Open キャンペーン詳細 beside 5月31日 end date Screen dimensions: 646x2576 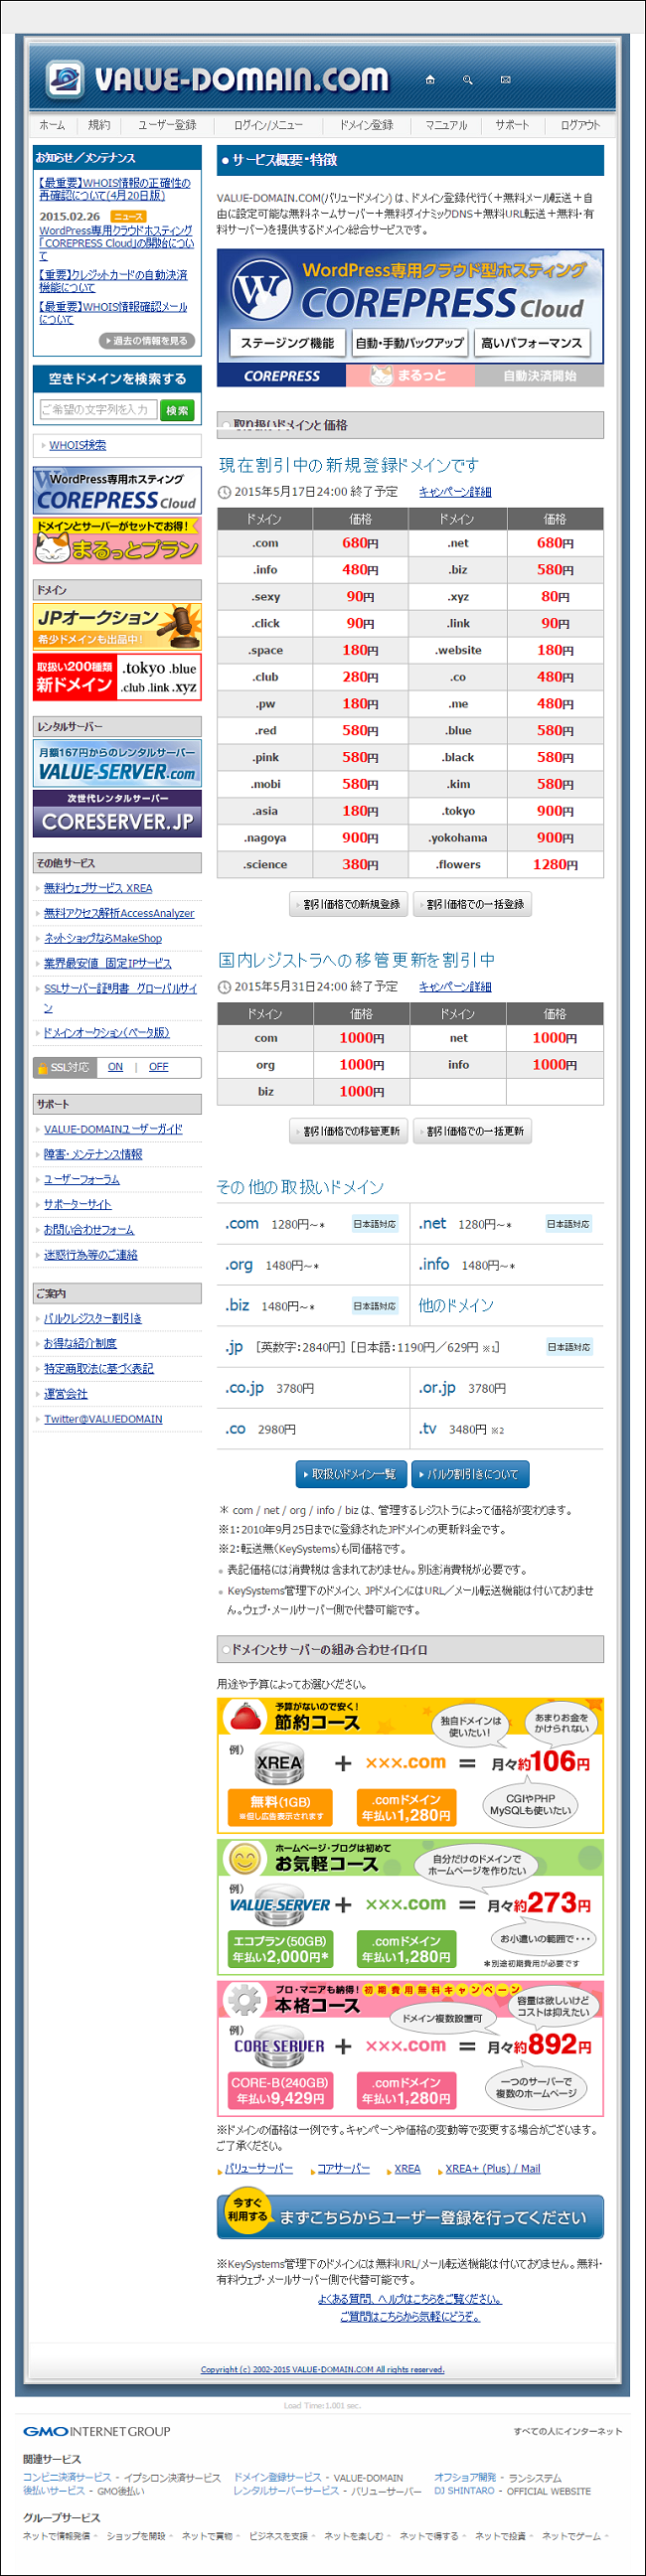(455, 987)
